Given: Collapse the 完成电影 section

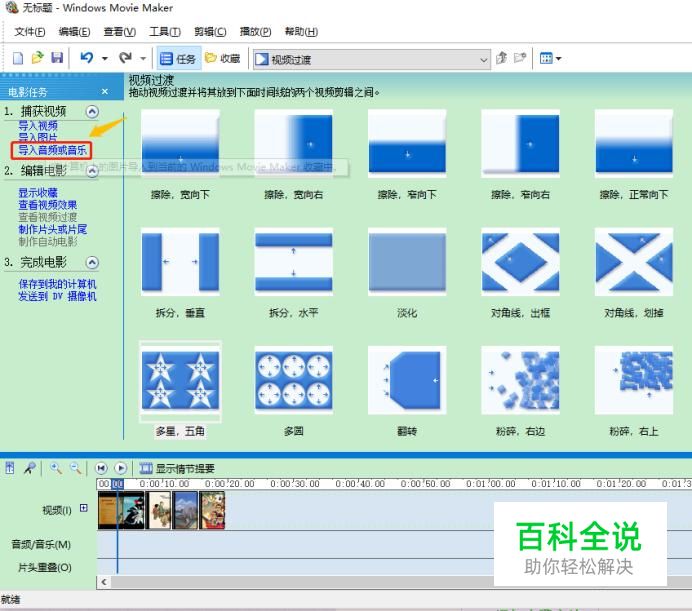Looking at the screenshot, I should click(92, 263).
